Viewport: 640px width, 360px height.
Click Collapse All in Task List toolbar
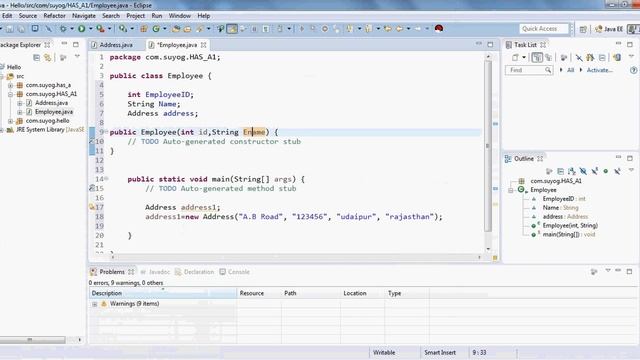tap(602, 58)
